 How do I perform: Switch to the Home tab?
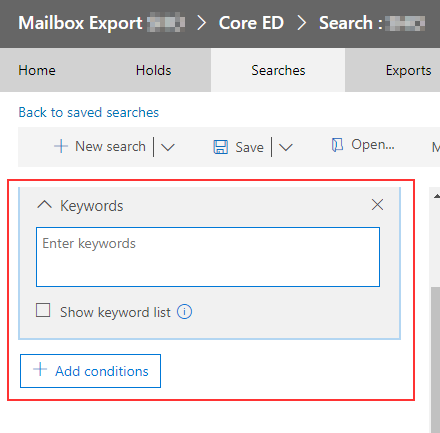tap(37, 70)
